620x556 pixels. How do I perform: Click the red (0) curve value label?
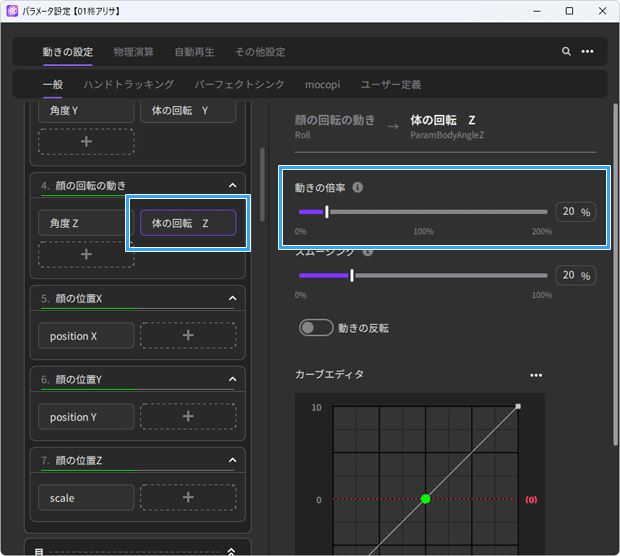(531, 500)
